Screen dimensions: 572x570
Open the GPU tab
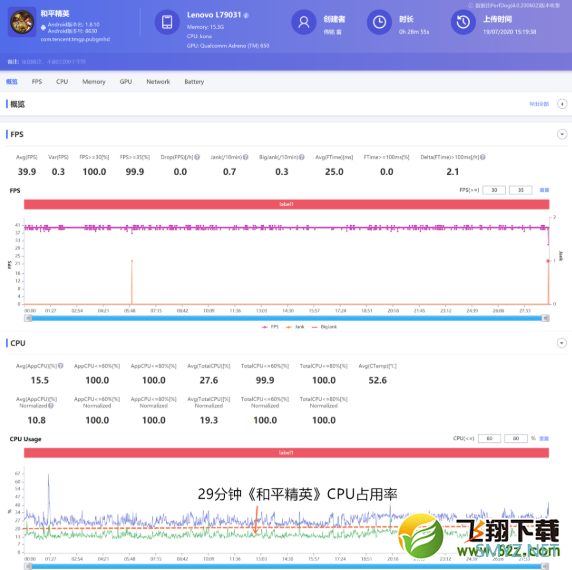click(126, 82)
